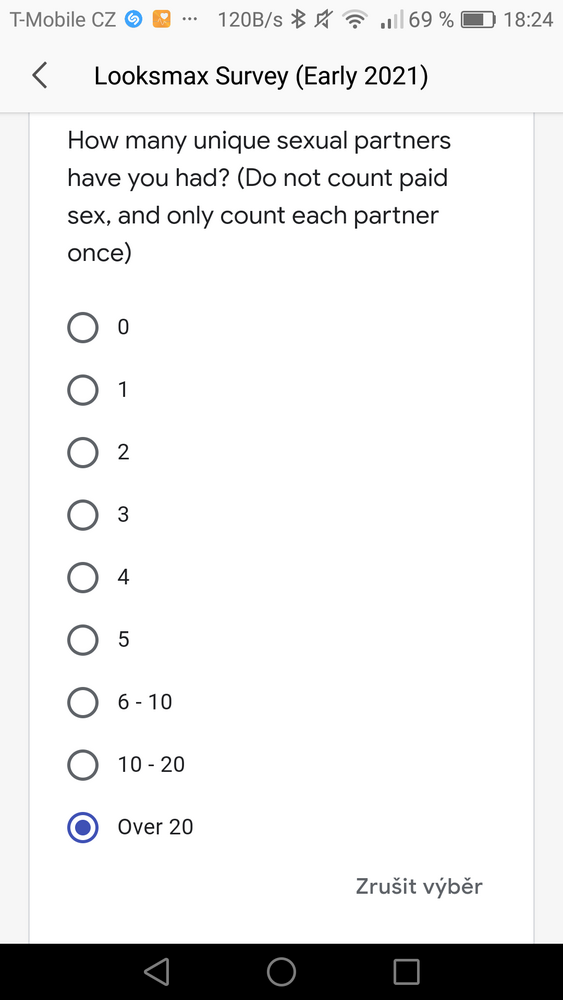The width and height of the screenshot is (563, 1000).
Task: Tap the Bluetooth icon in status bar
Action: (x=297, y=20)
